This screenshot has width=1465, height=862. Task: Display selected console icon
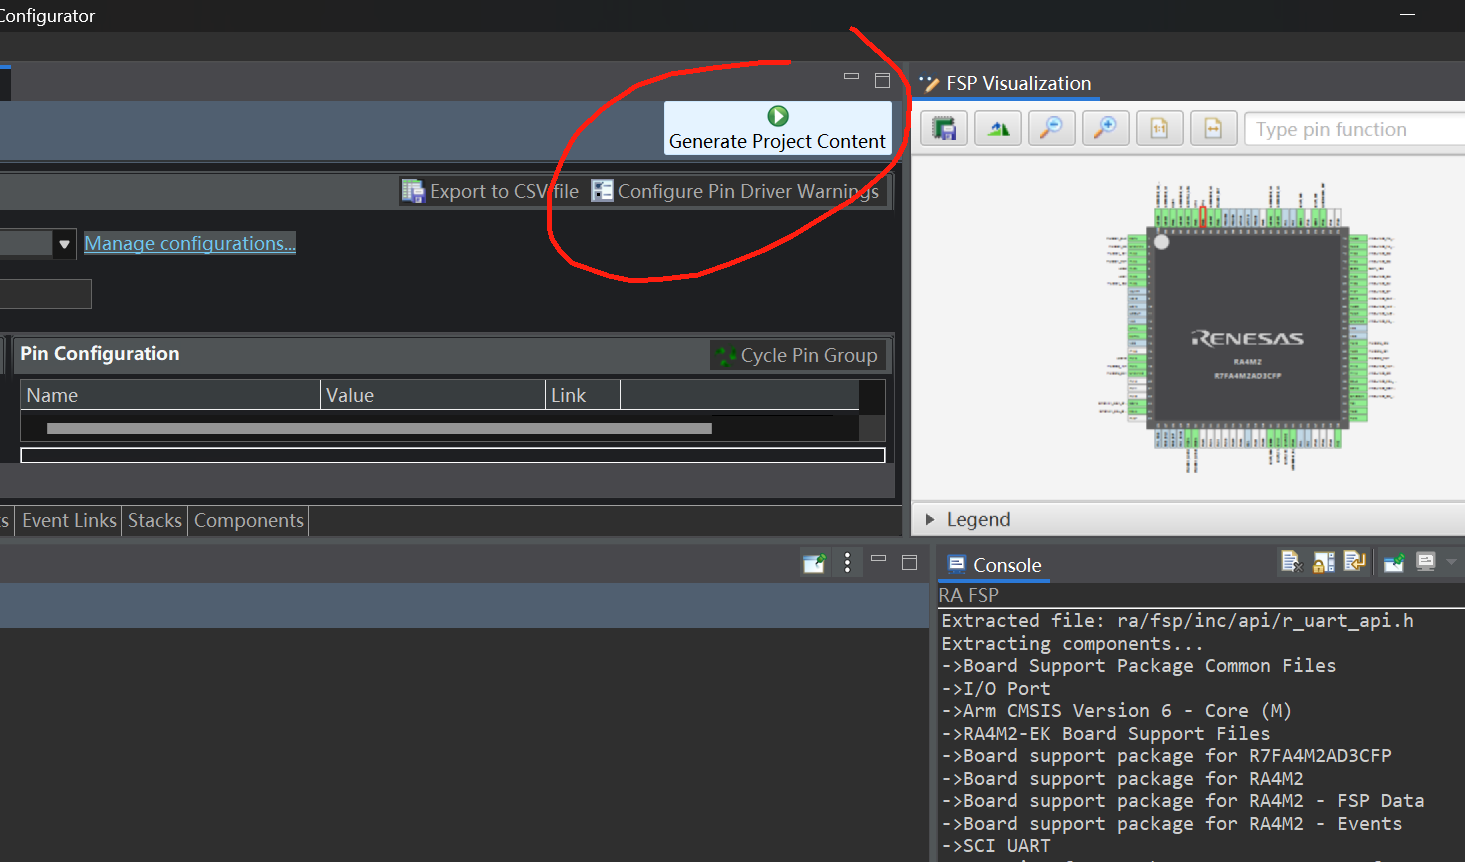coord(1426,562)
